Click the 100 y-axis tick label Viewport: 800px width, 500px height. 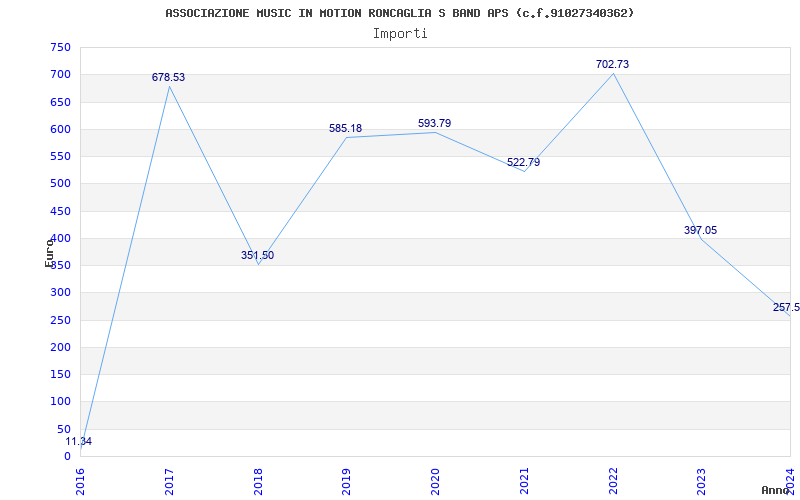pyautogui.click(x=60, y=402)
